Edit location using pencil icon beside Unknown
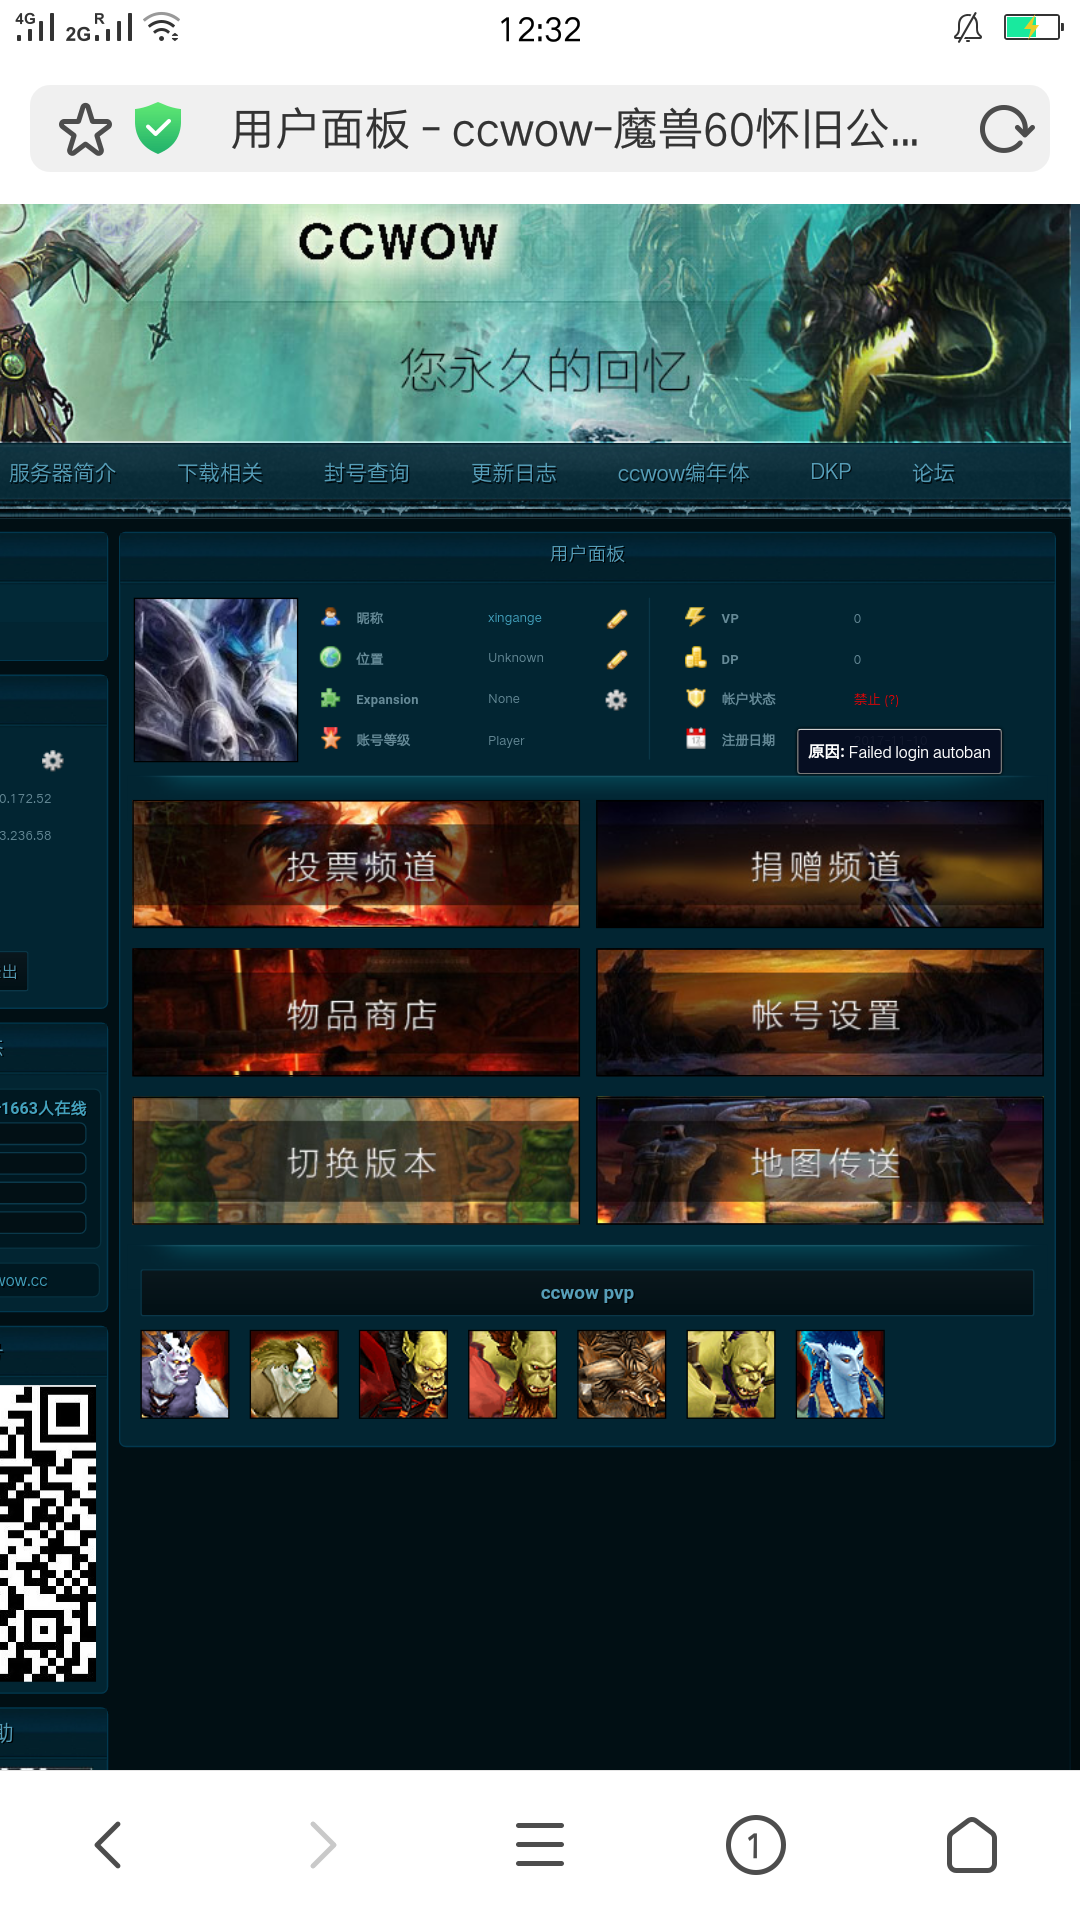Viewport: 1080px width, 1920px height. coord(617,659)
